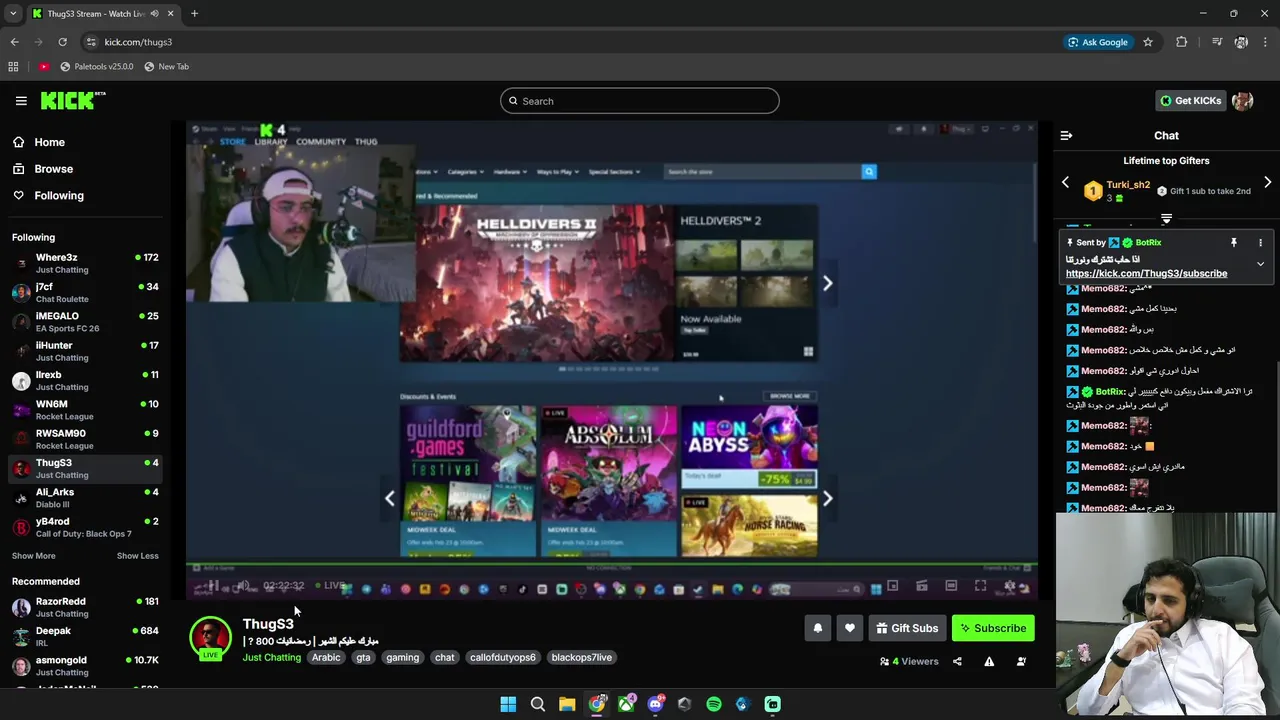The image size is (1280, 720).
Task: Open browser extensions puzzle icon
Action: (1182, 42)
